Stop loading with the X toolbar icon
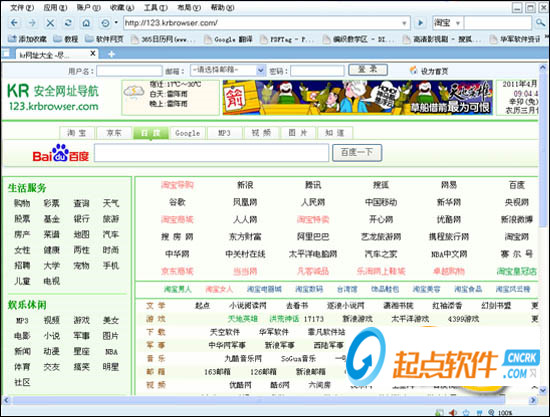Screen dimensions: 550x417 tap(50, 23)
